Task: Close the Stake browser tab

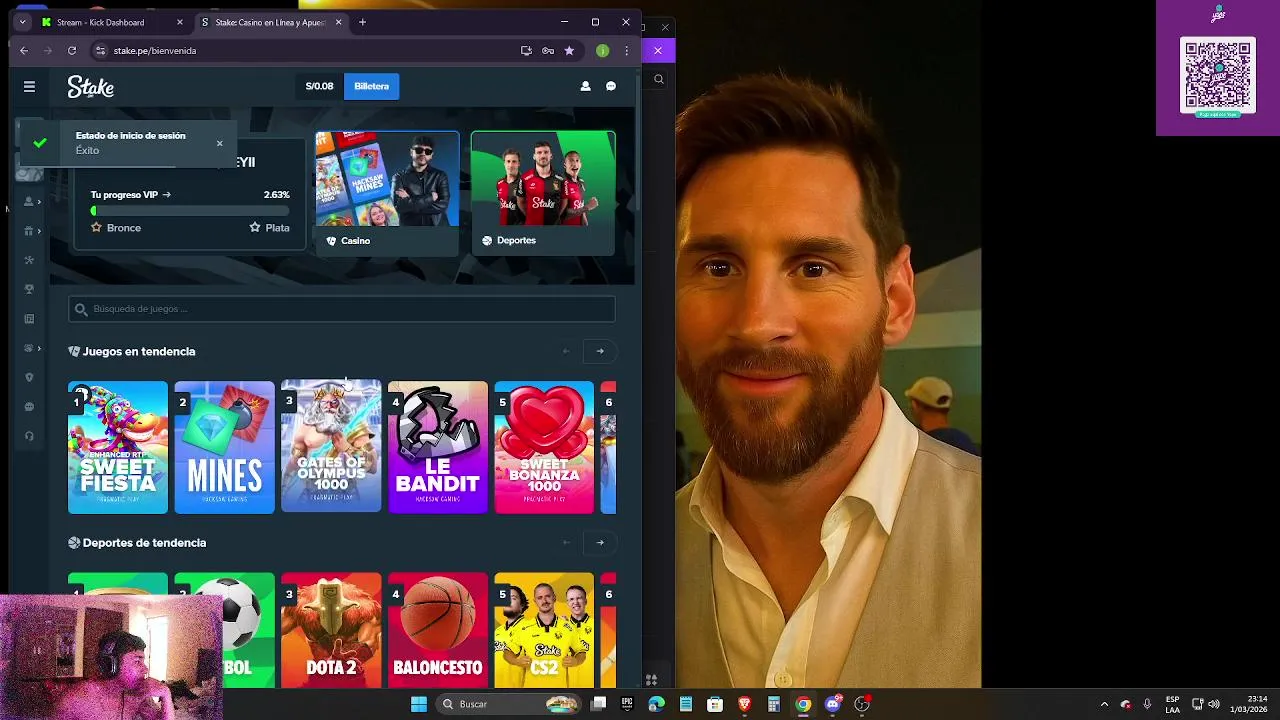Action: coord(338,22)
